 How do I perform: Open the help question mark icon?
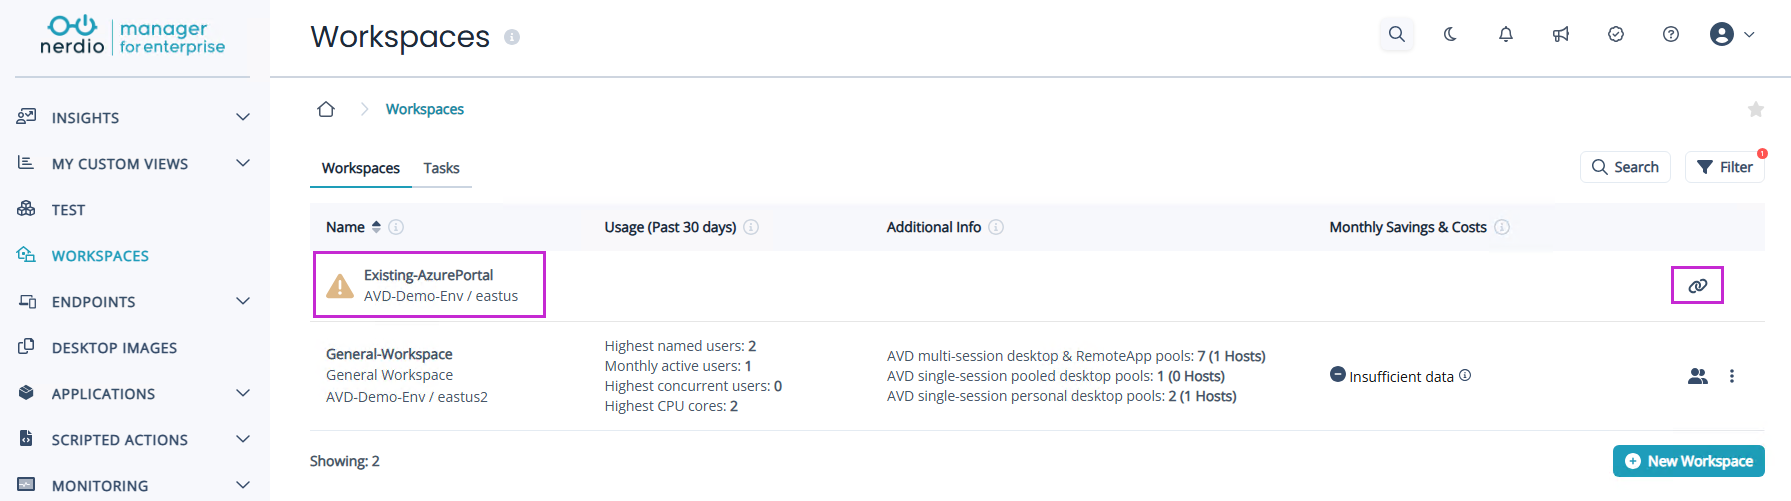[1670, 34]
